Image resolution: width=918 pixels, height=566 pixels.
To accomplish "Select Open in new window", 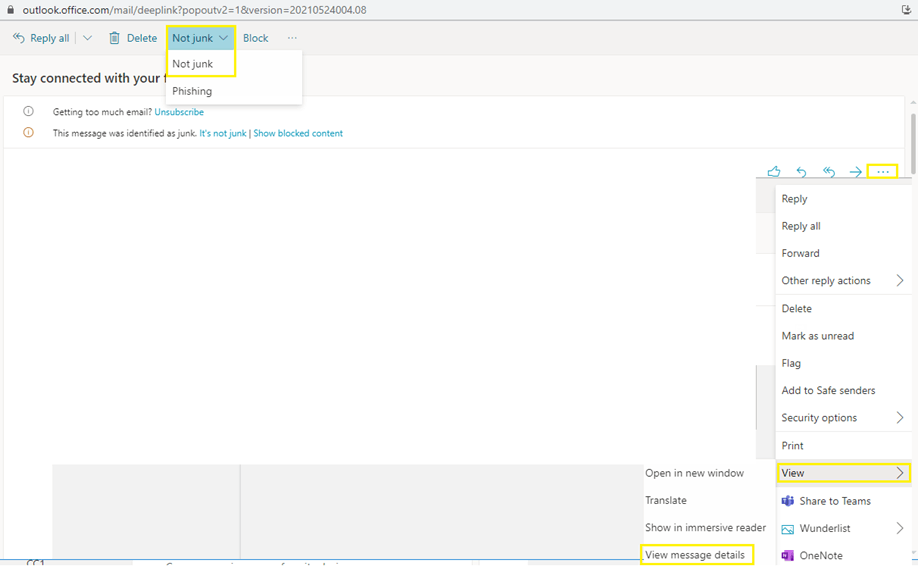I will (x=694, y=473).
